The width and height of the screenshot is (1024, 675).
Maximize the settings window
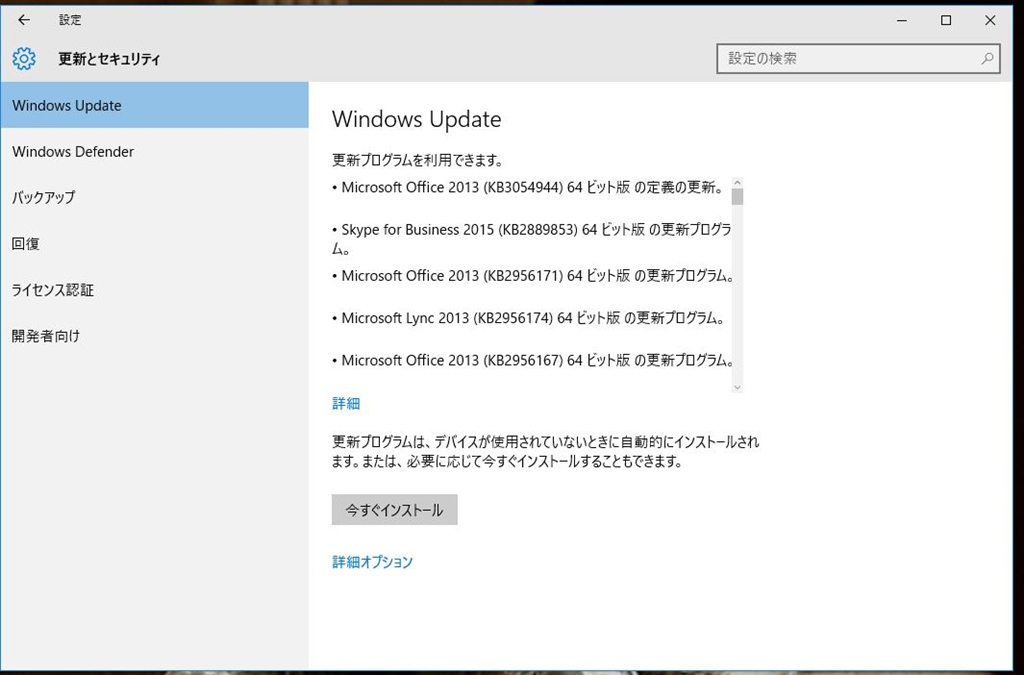pyautogui.click(x=946, y=20)
